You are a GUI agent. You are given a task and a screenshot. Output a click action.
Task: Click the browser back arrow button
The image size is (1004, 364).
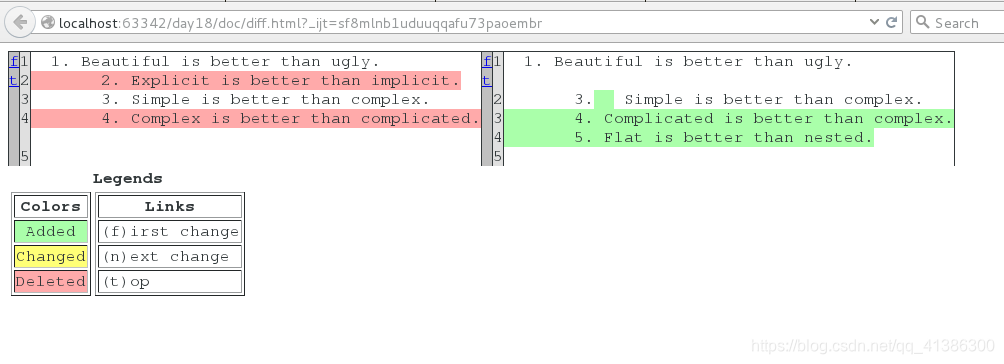[20, 22]
